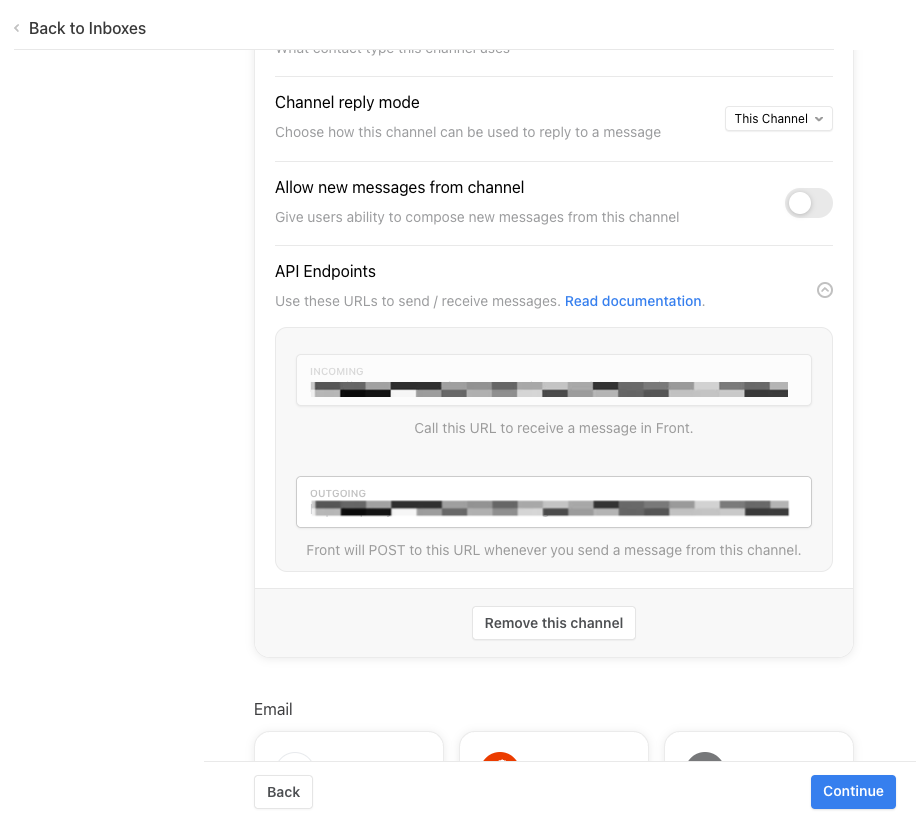Open the third Email channel card

[x=758, y=747]
